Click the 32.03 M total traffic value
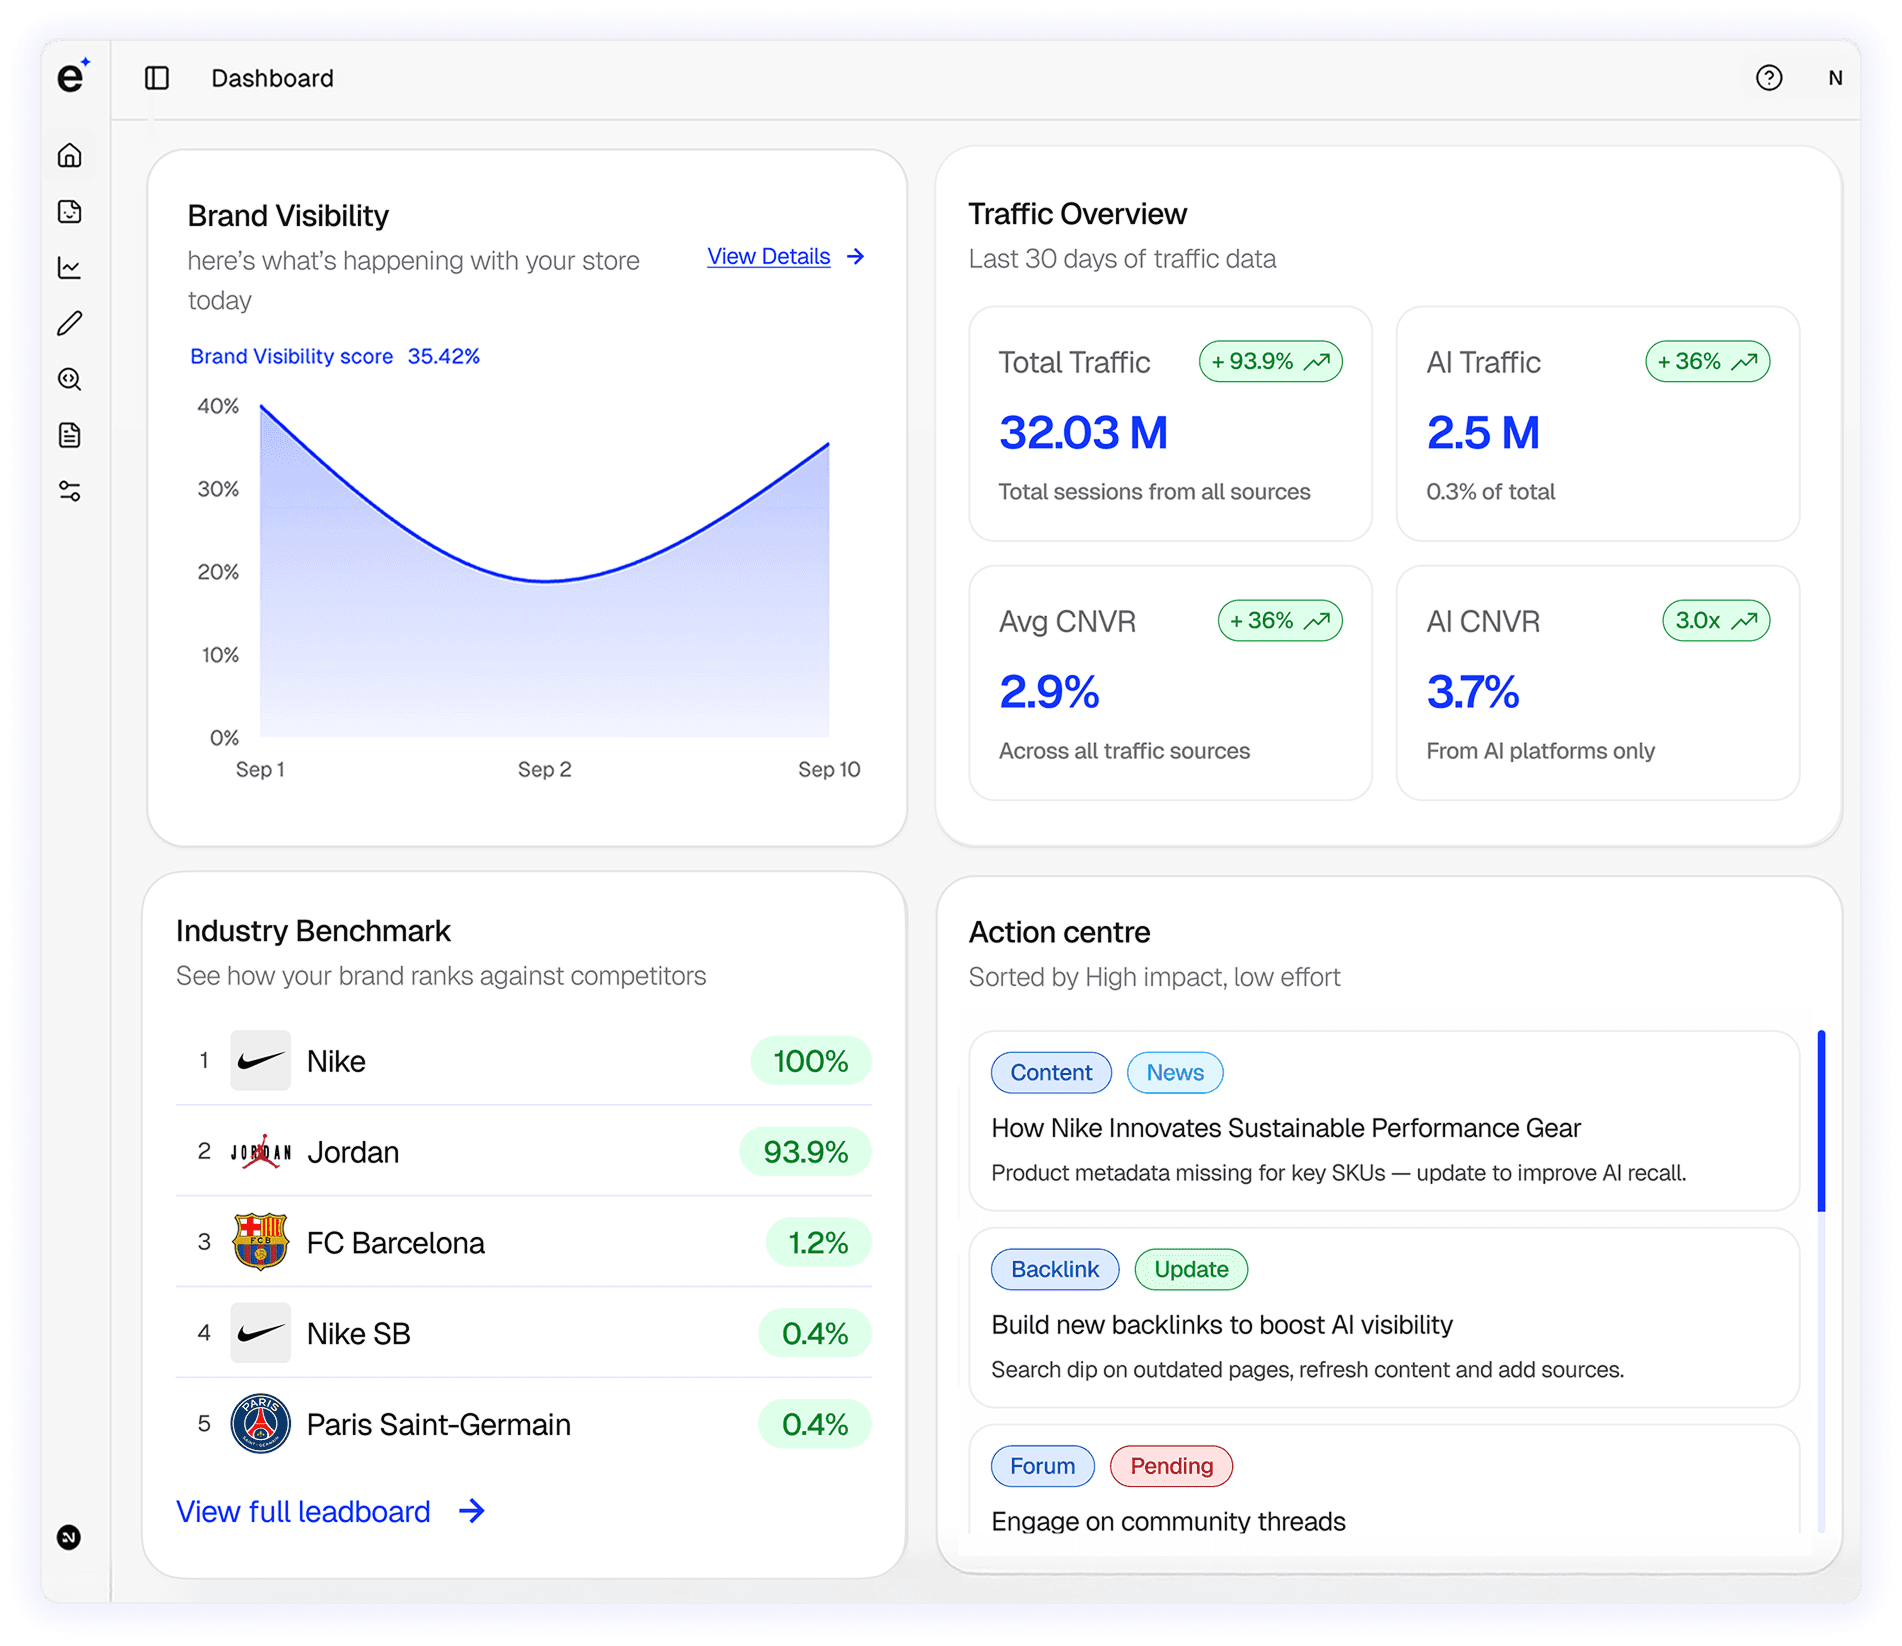 1083,433
